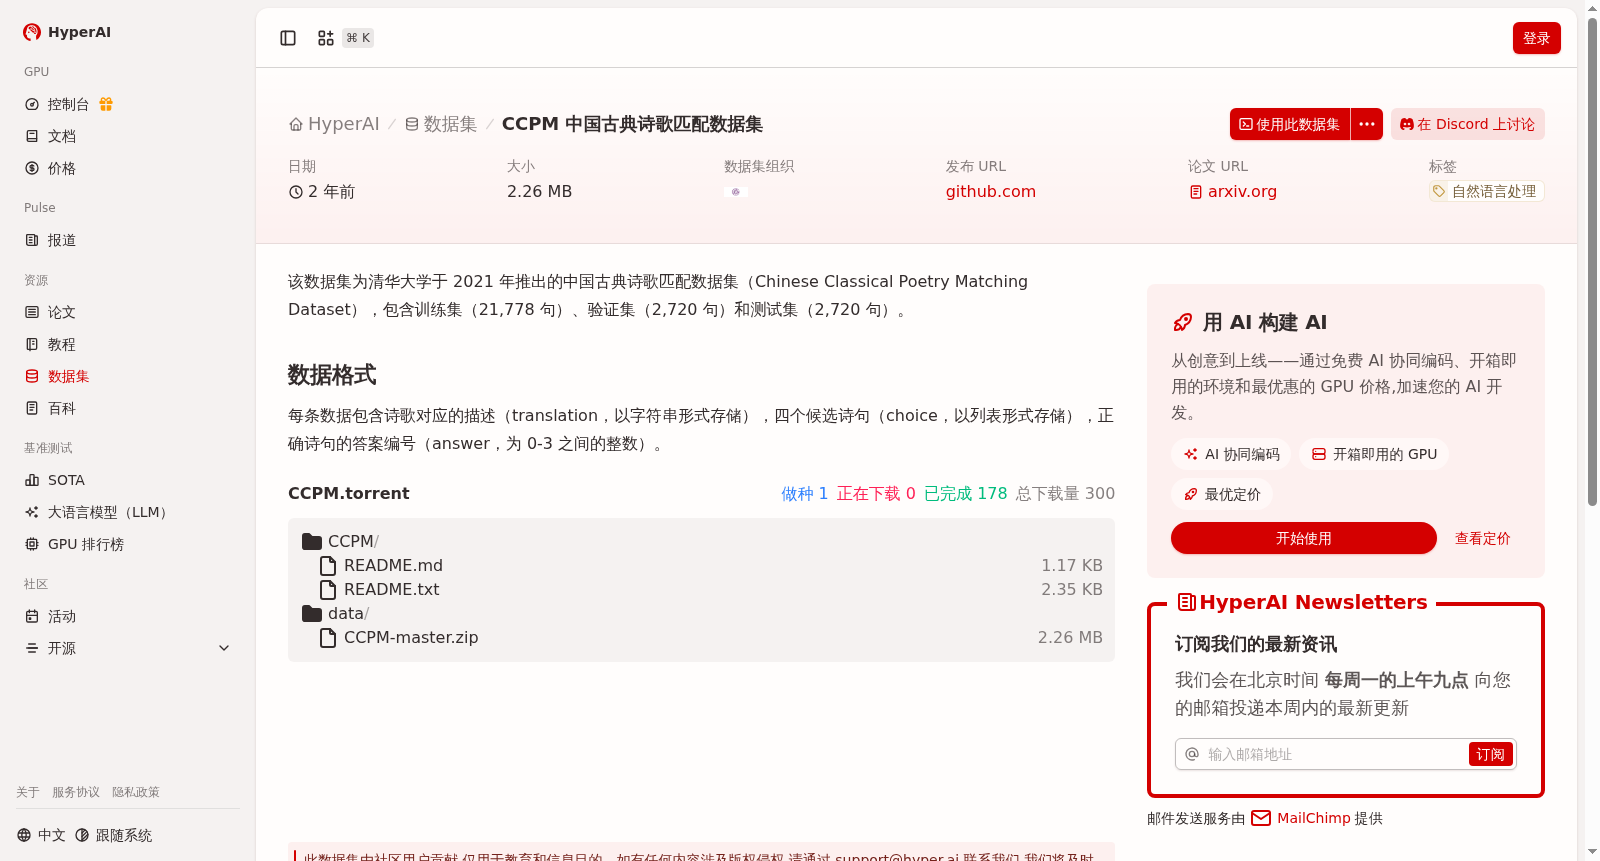
Task: Open 文档 in the sidebar
Action: click(62, 136)
